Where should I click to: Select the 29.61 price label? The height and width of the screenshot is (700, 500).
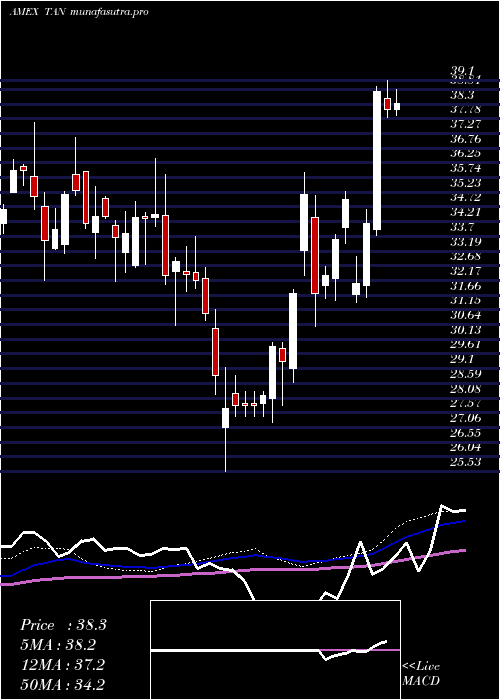(x=466, y=344)
